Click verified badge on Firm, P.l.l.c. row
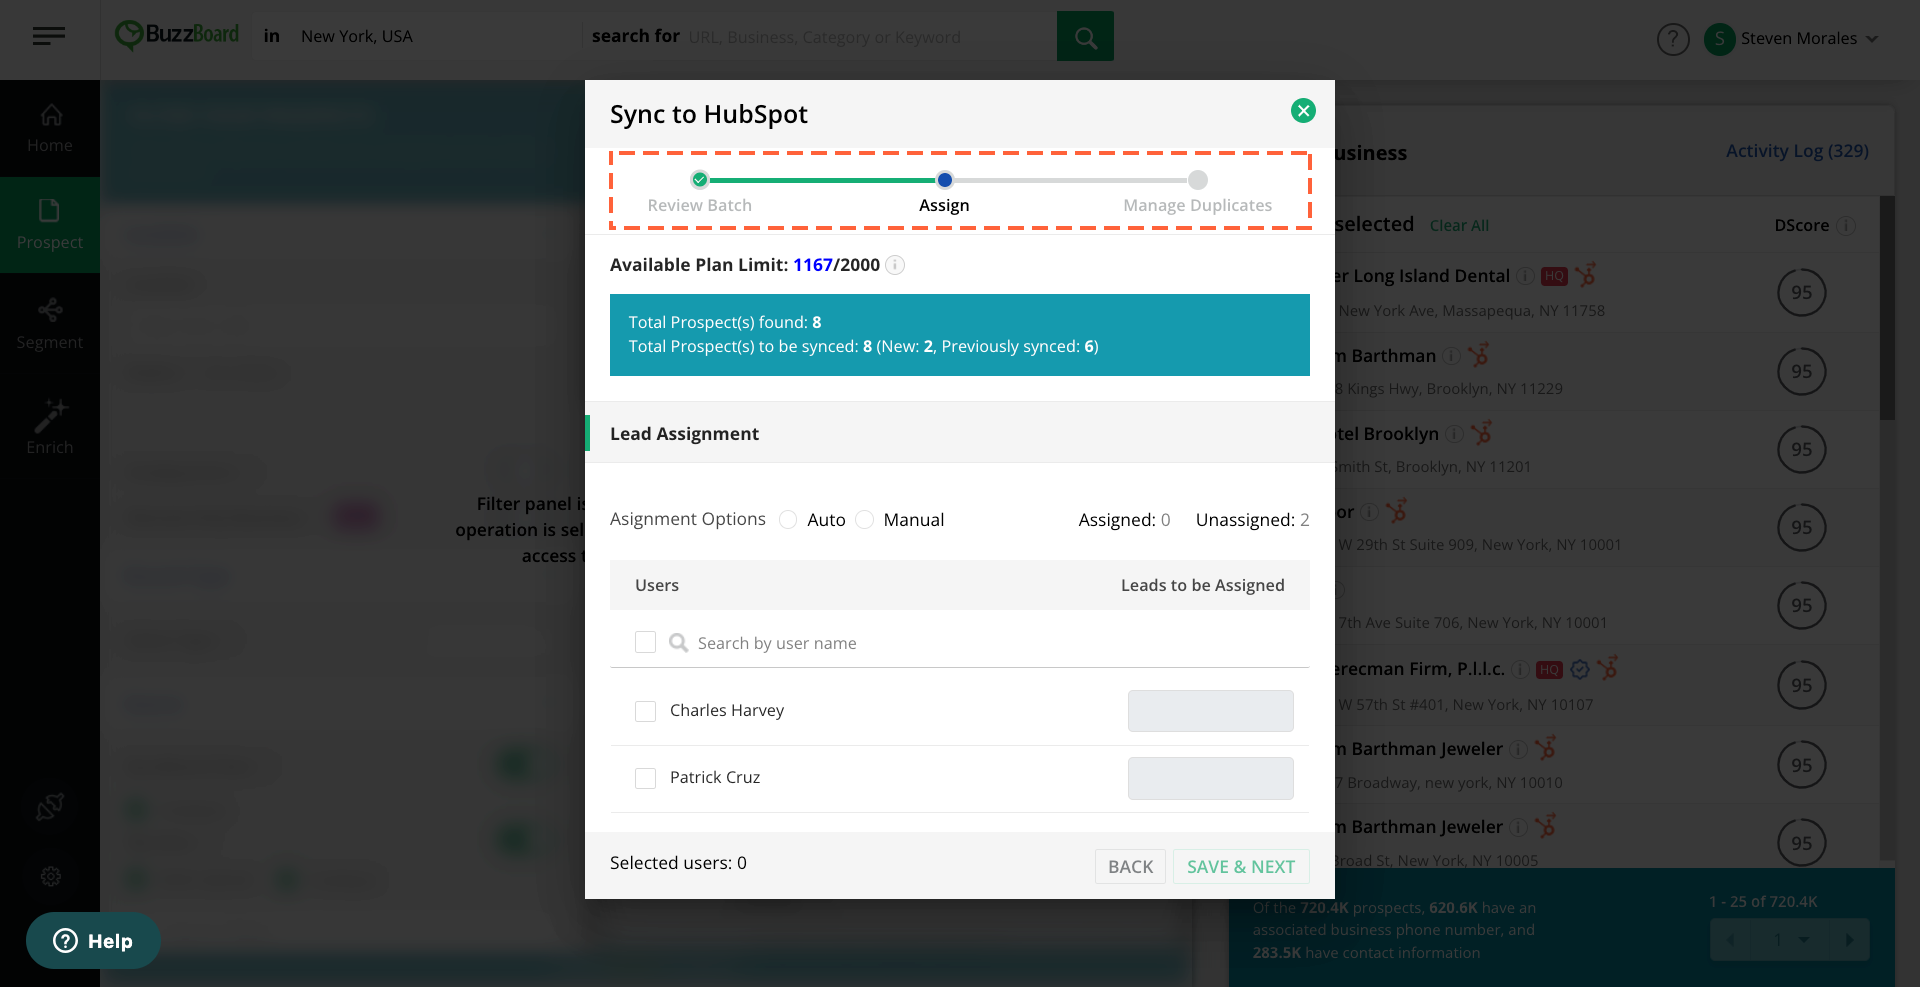 click(1580, 669)
